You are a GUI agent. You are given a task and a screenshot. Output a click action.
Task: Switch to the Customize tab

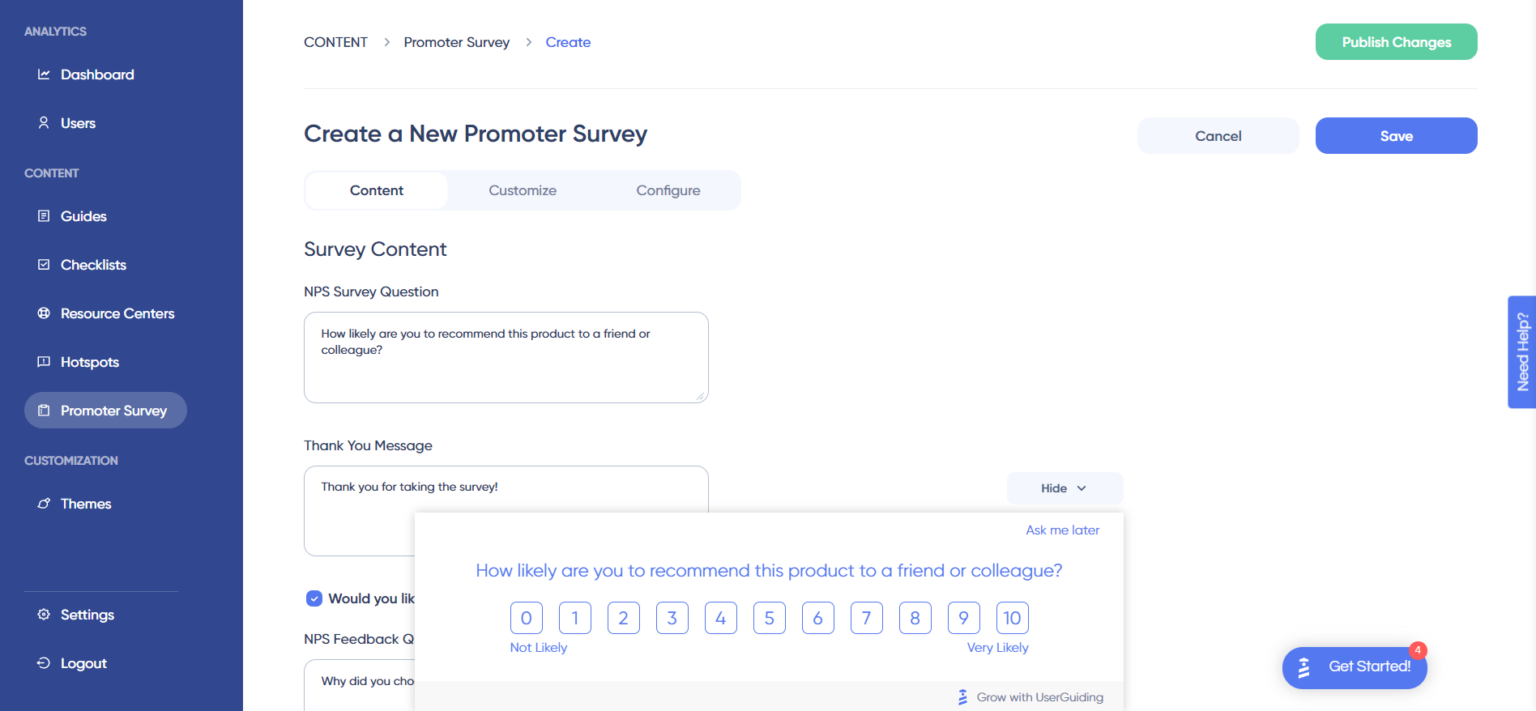coord(522,190)
